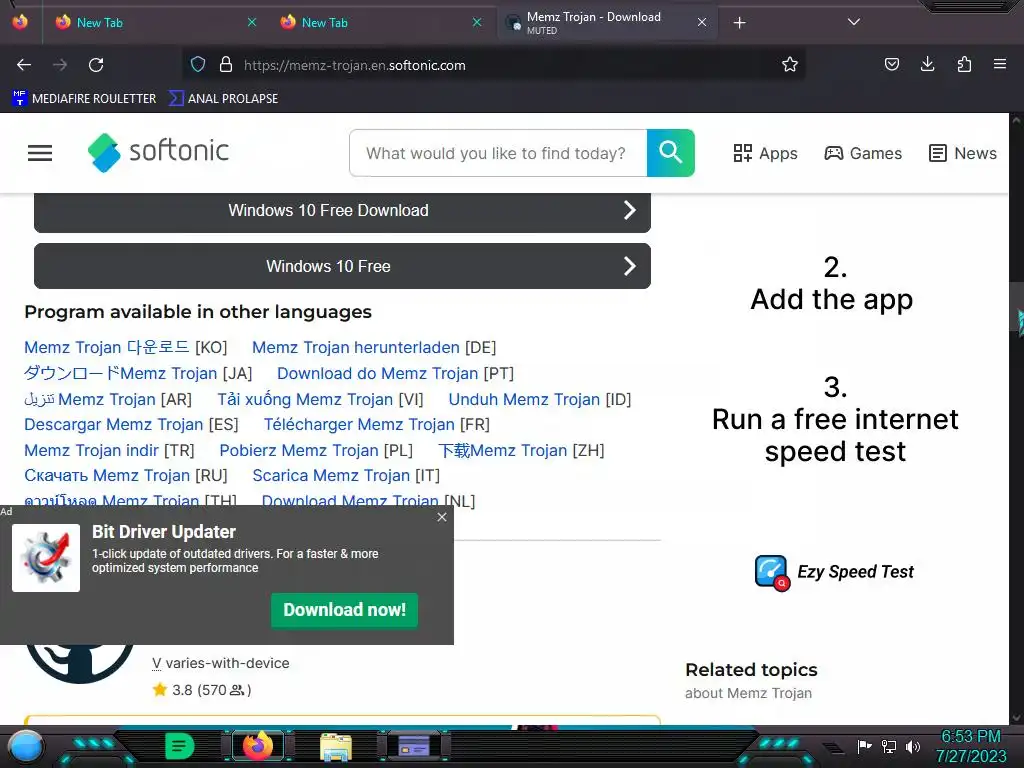1024x768 pixels.
Task: Open Scarica Memz Trojan link
Action: 331,475
